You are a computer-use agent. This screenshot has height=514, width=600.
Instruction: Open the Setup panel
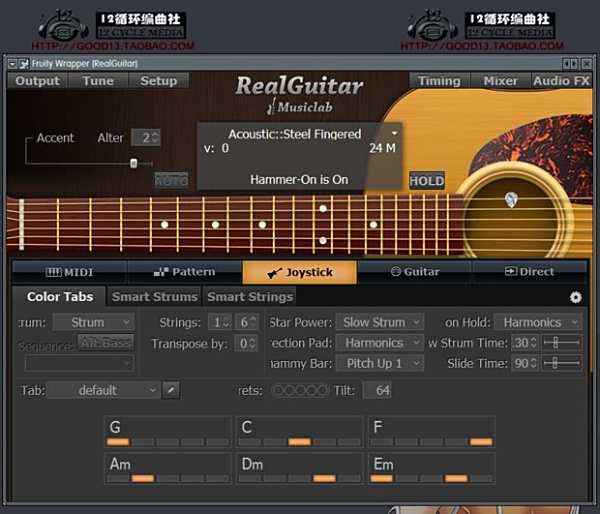point(158,81)
